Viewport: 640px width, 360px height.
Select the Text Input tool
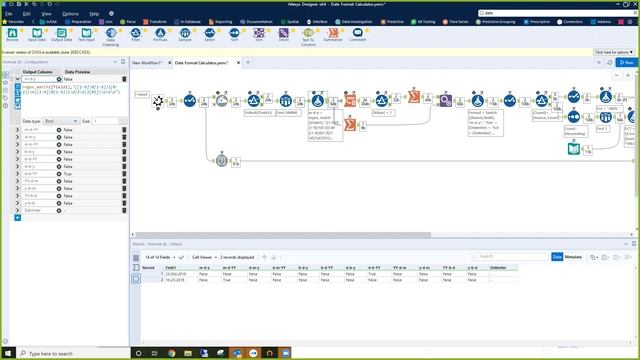(x=86, y=35)
